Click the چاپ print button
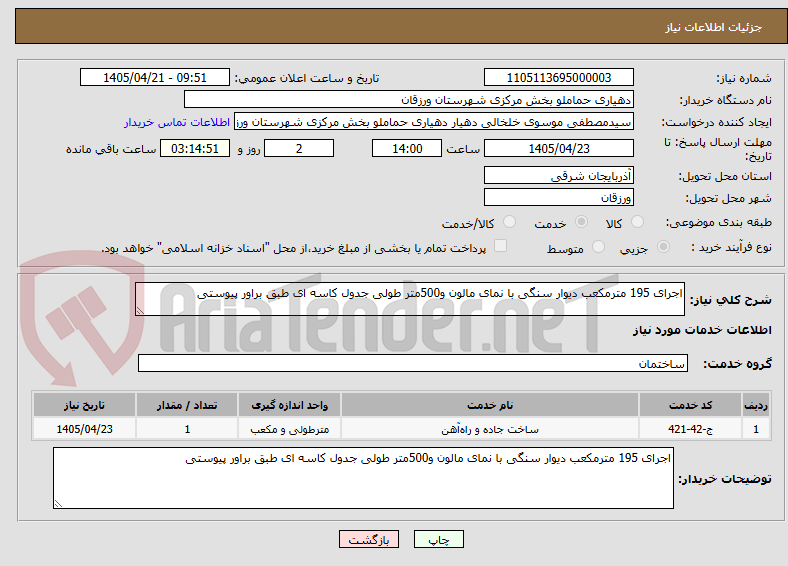This screenshot has height=566, width=788. tap(439, 539)
